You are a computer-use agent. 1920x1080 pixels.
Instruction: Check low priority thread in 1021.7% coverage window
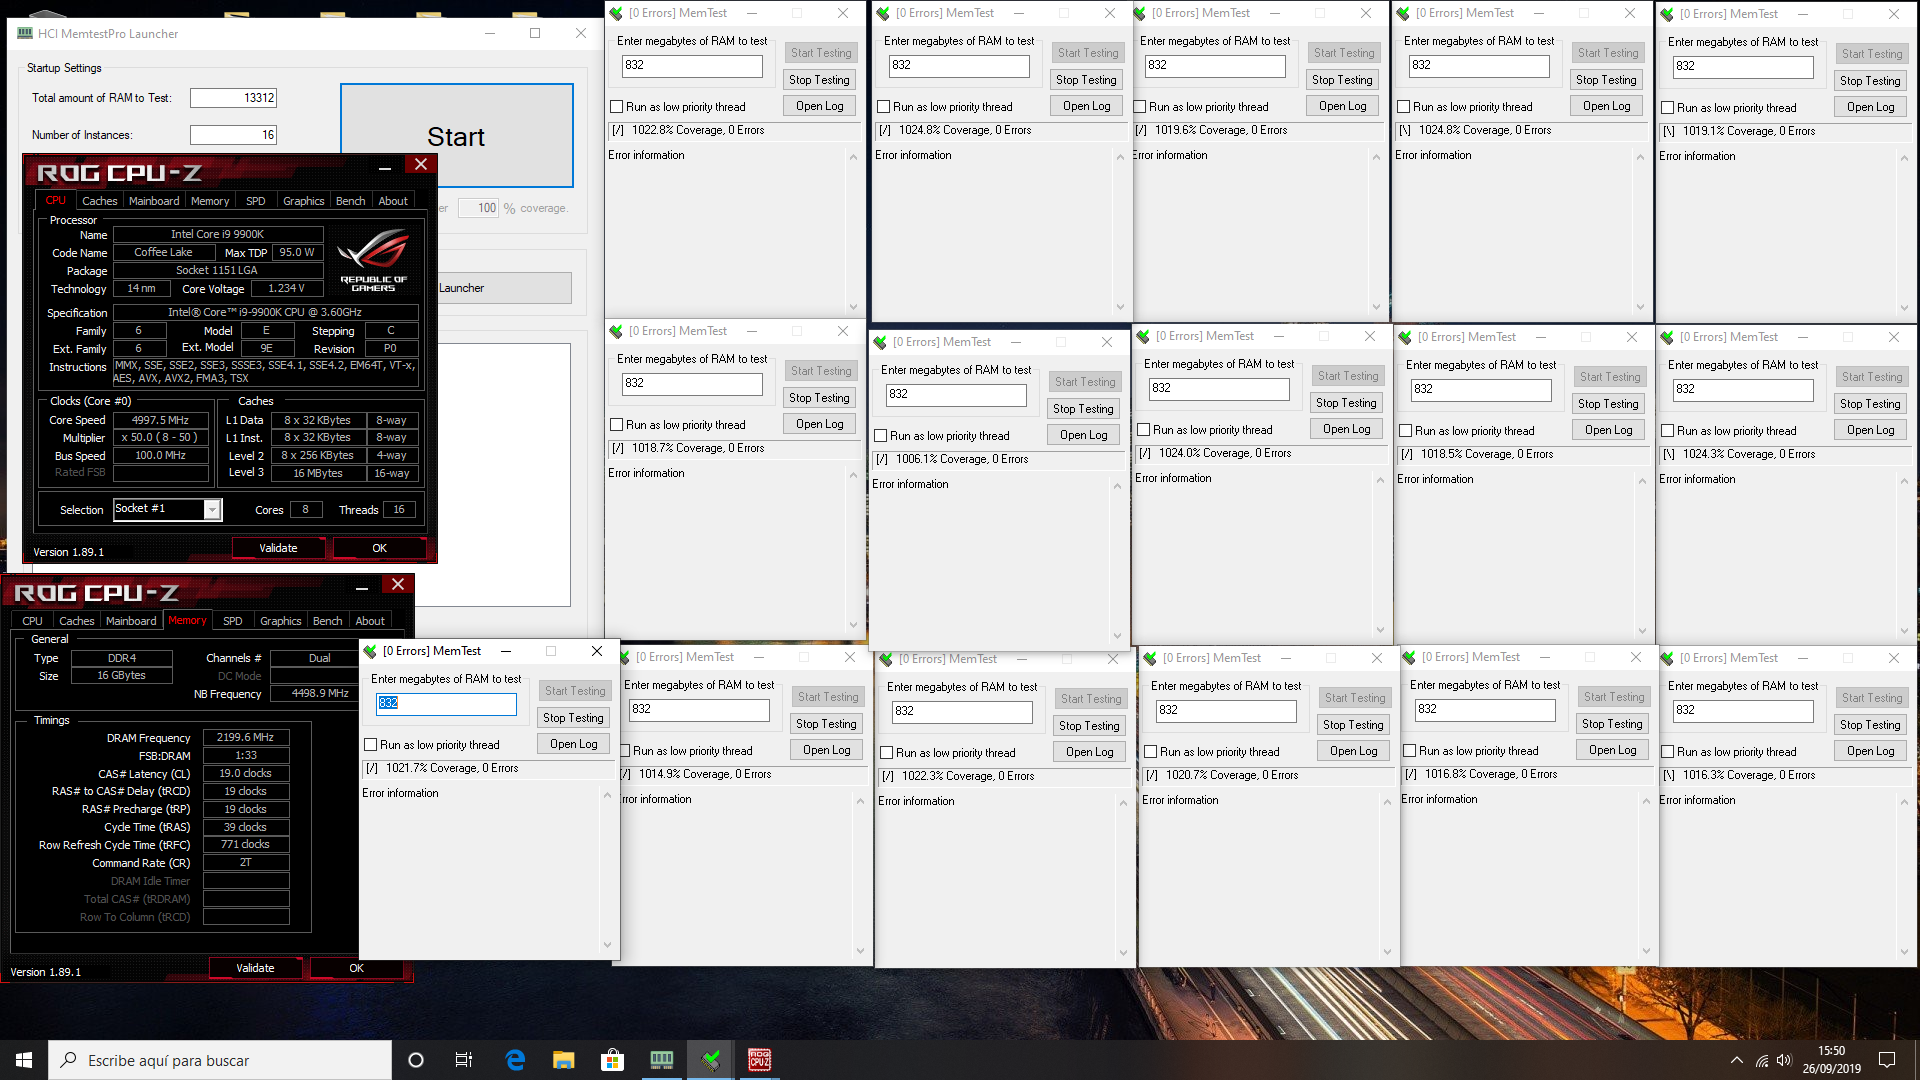pos(371,745)
